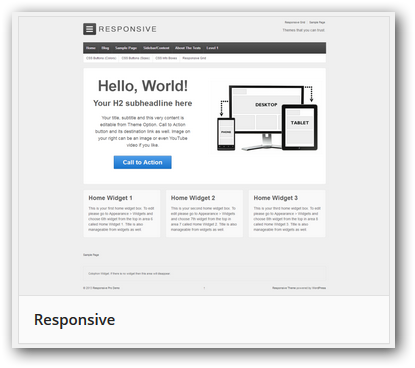Open About The Tests menu item
Screen dimensions: 415x368
click(188, 48)
